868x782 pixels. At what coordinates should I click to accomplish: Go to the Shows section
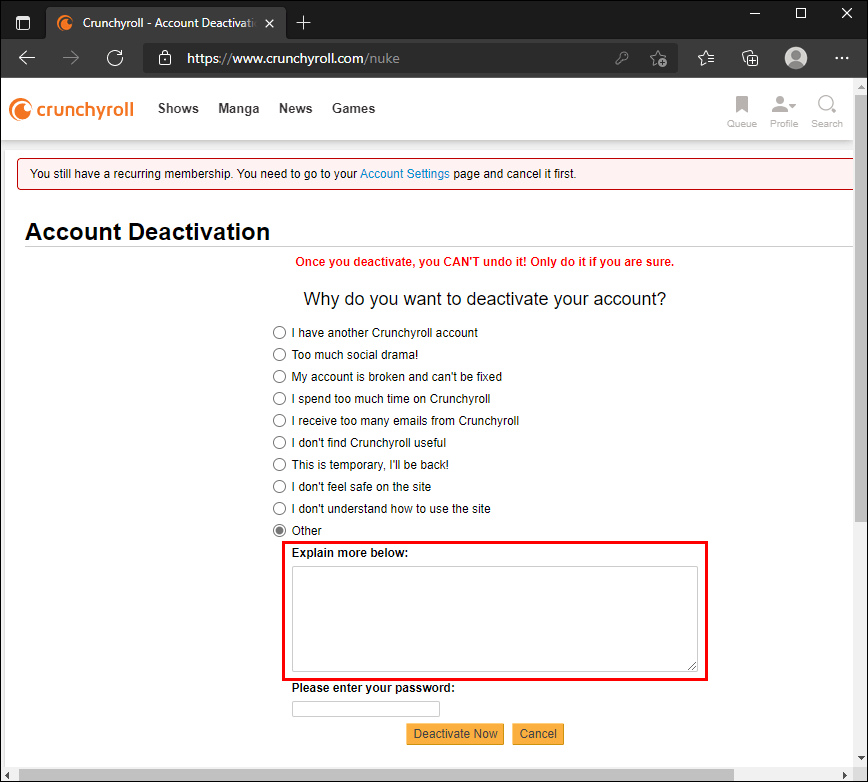click(178, 109)
